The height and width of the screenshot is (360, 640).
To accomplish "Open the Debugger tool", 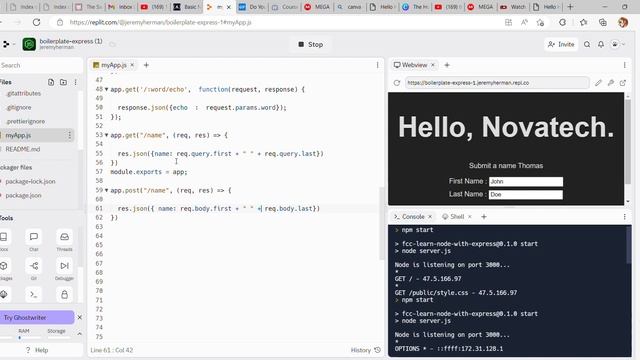I will coord(64,269).
